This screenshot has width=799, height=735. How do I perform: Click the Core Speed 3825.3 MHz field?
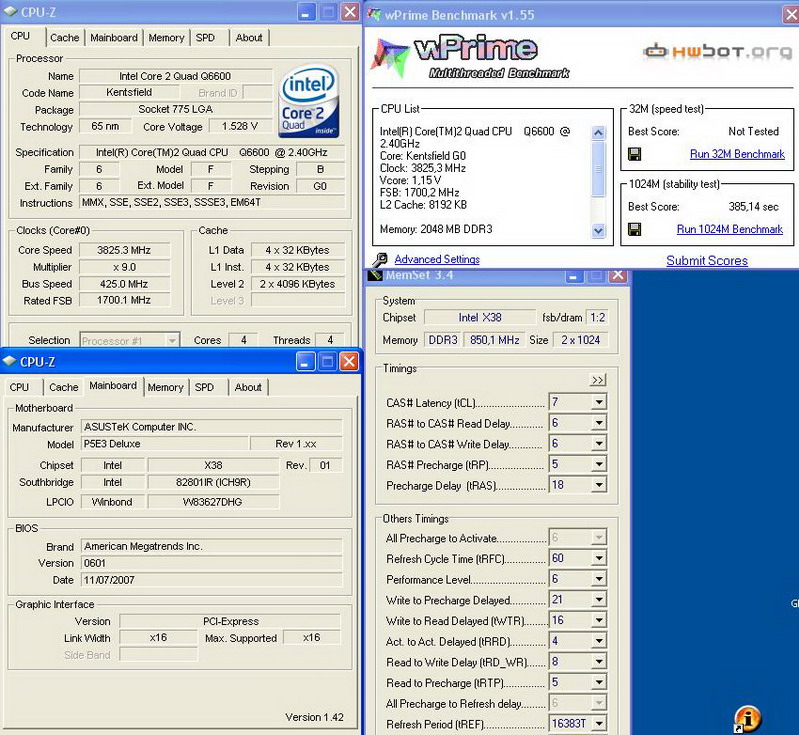(124, 250)
